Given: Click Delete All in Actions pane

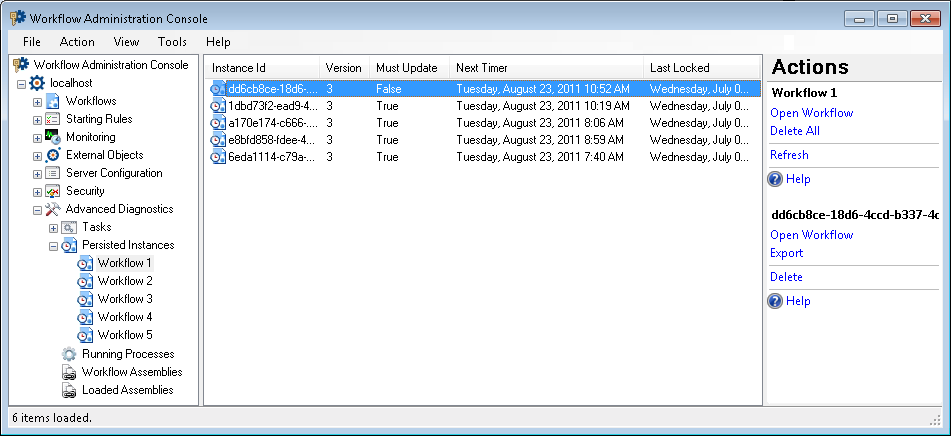Looking at the screenshot, I should (794, 131).
